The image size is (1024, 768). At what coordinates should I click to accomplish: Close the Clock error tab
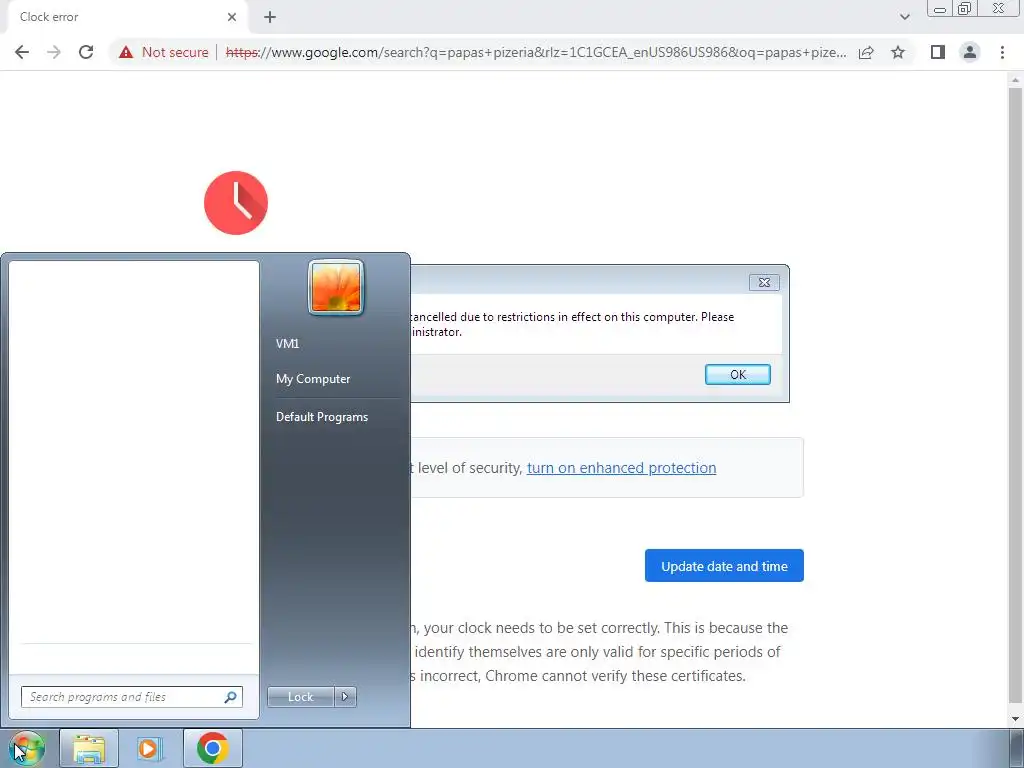click(x=232, y=17)
